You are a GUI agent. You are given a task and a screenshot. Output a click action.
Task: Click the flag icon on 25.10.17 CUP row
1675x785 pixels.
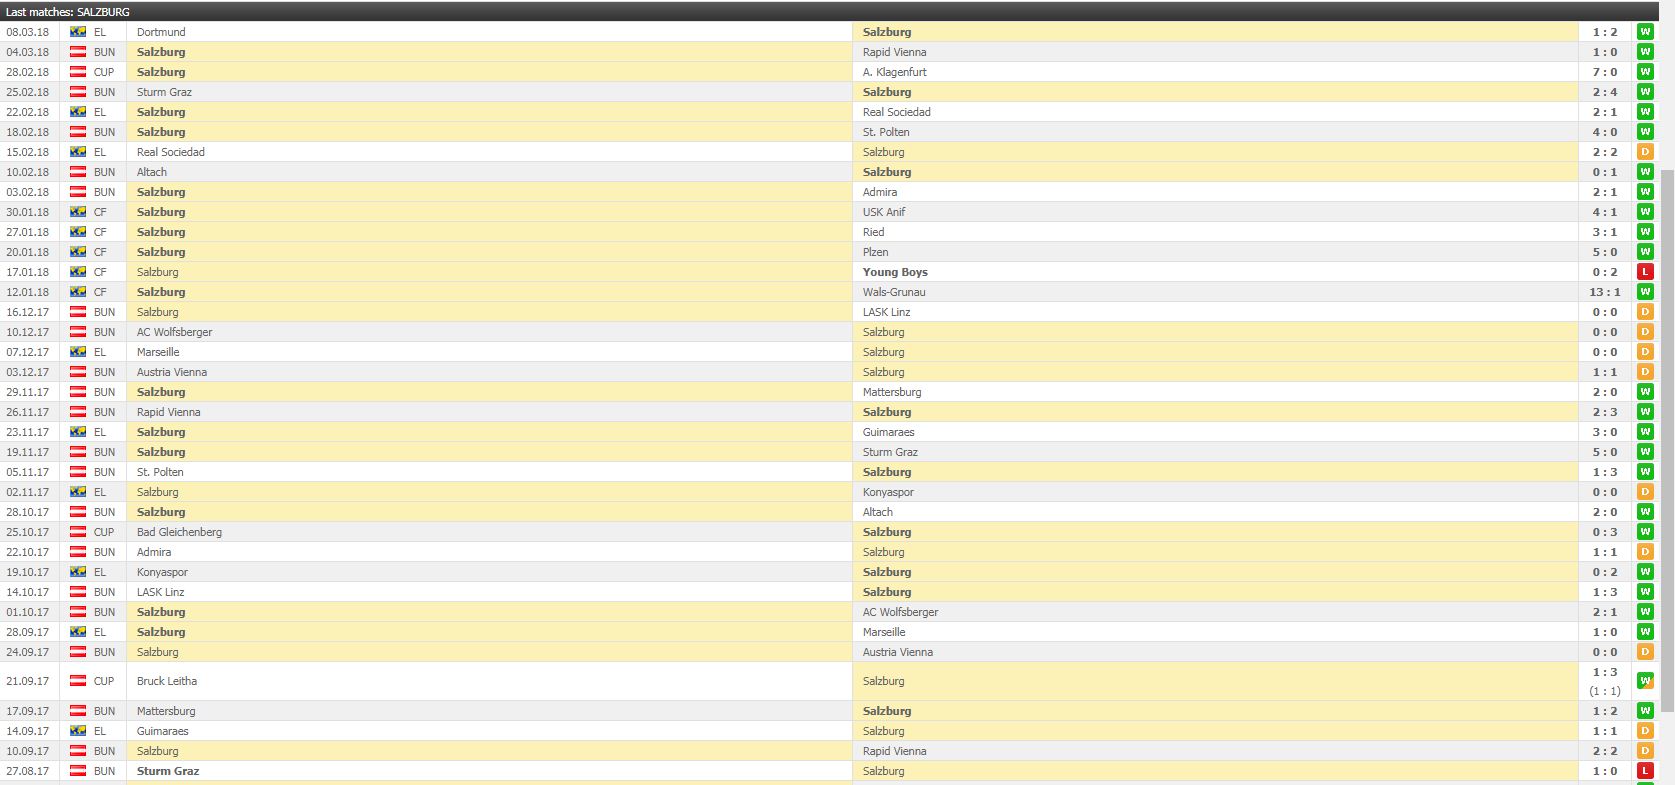[77, 532]
